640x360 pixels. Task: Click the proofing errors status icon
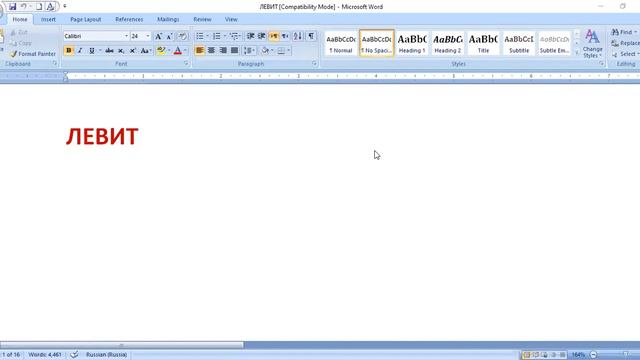[74, 355]
